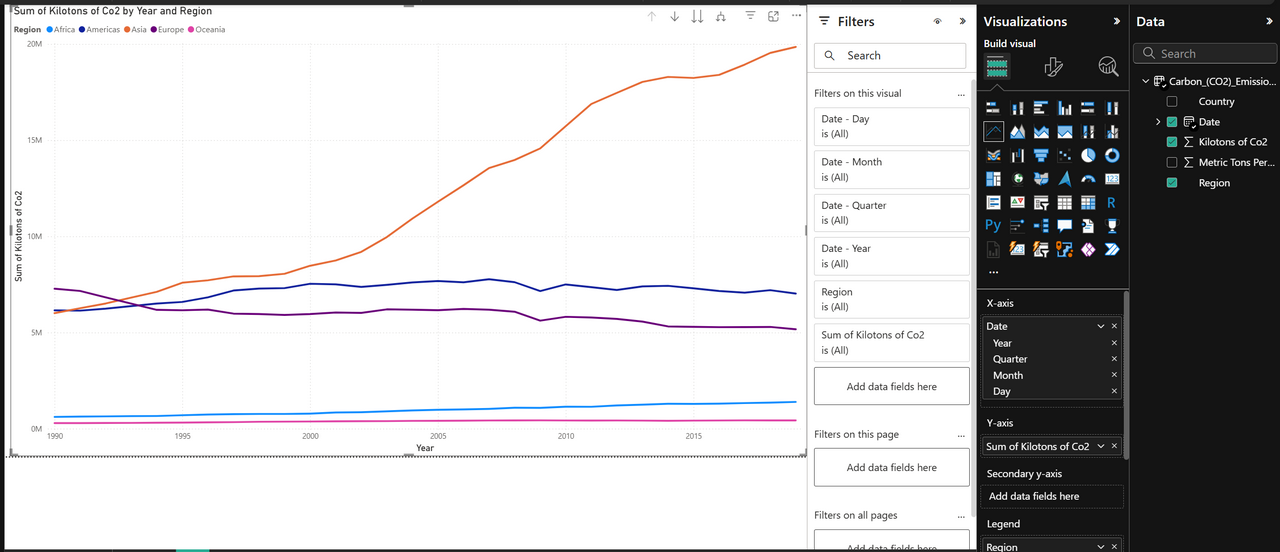Collapse the Data pane
The height and width of the screenshot is (552, 1280).
pos(1269,21)
